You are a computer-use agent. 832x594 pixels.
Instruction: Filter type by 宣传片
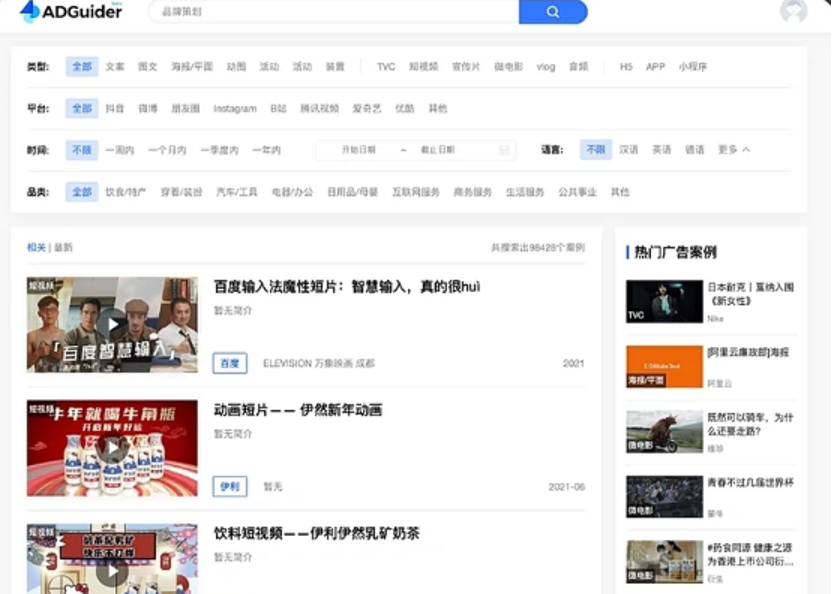(x=466, y=67)
